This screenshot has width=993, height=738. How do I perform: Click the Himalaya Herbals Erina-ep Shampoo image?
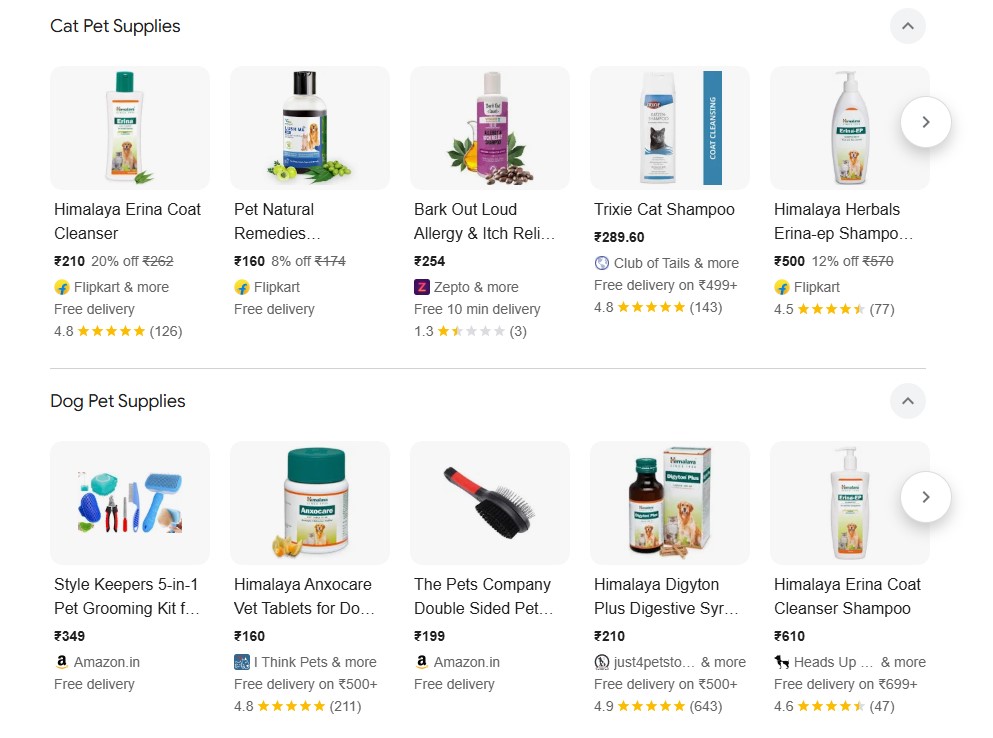tap(849, 127)
